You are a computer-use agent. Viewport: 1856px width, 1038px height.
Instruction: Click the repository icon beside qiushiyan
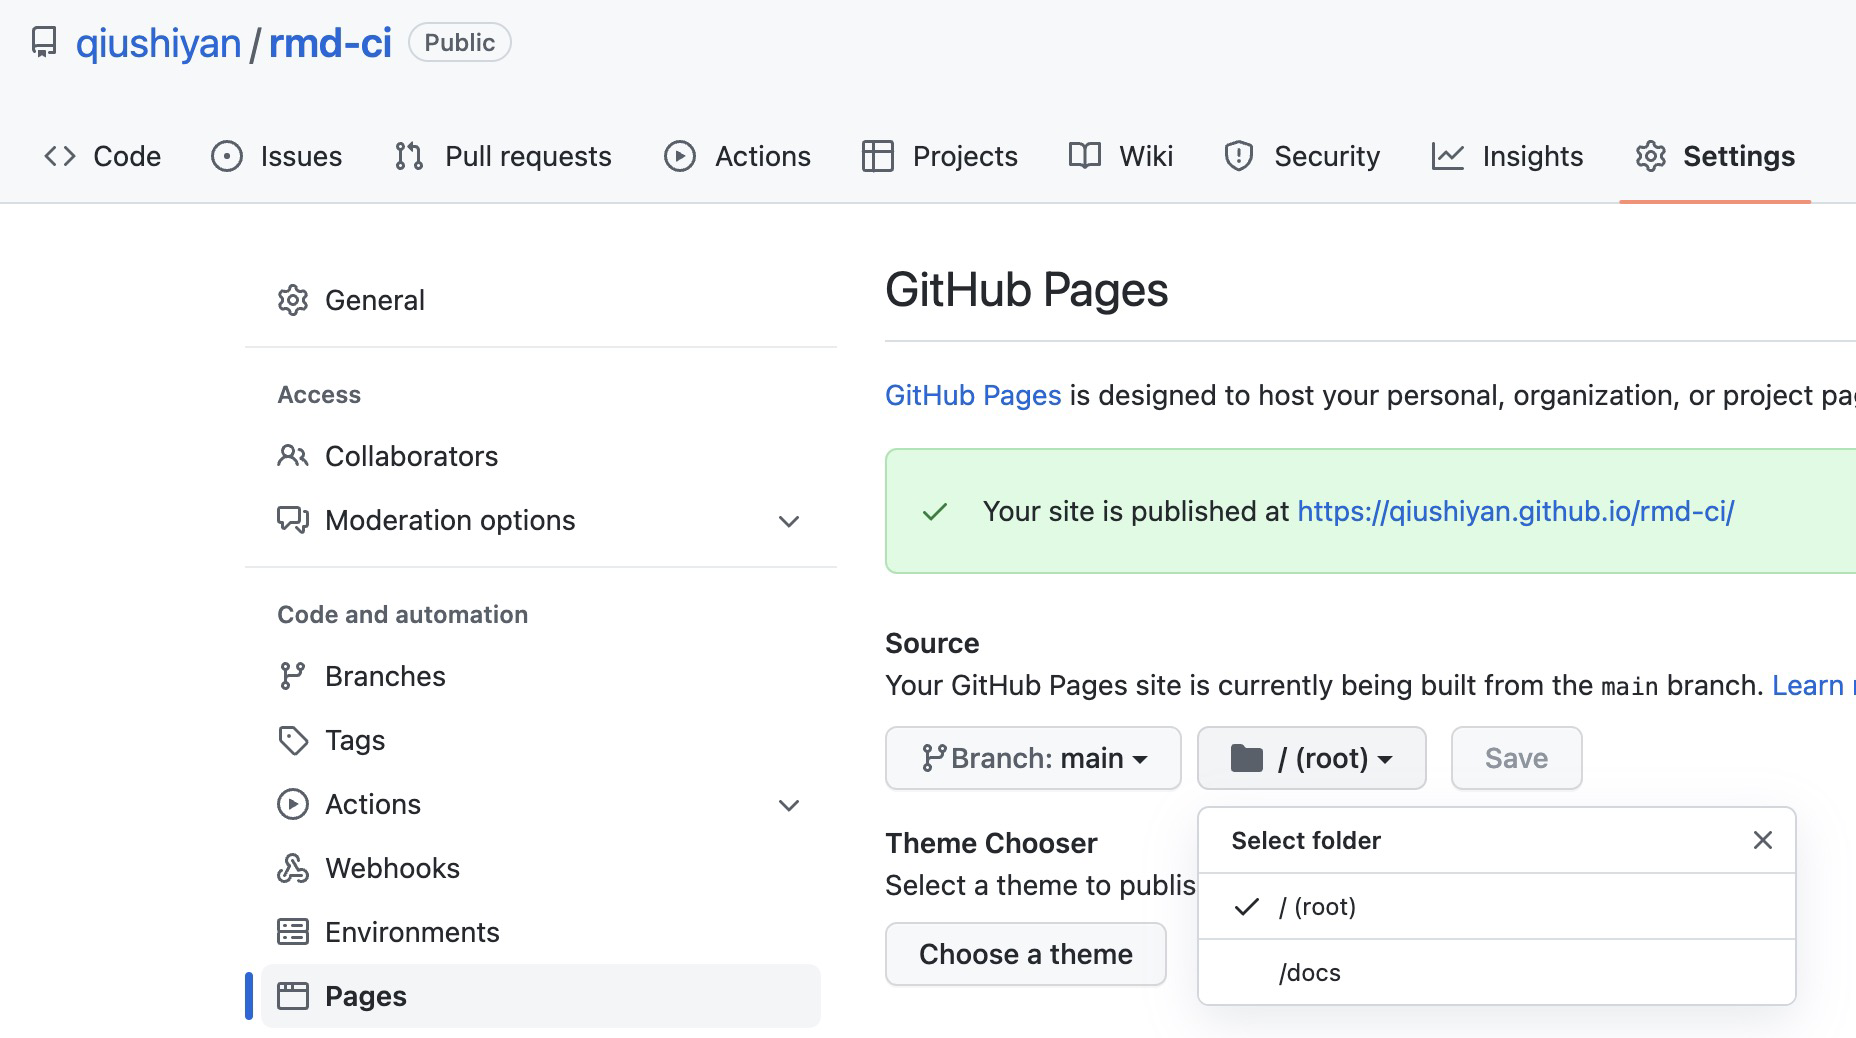(x=44, y=43)
